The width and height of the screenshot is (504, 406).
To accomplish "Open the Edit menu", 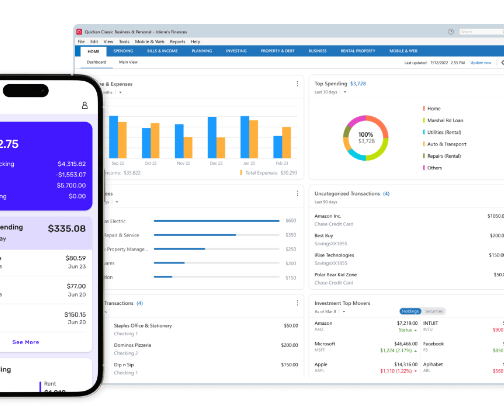I will (94, 42).
